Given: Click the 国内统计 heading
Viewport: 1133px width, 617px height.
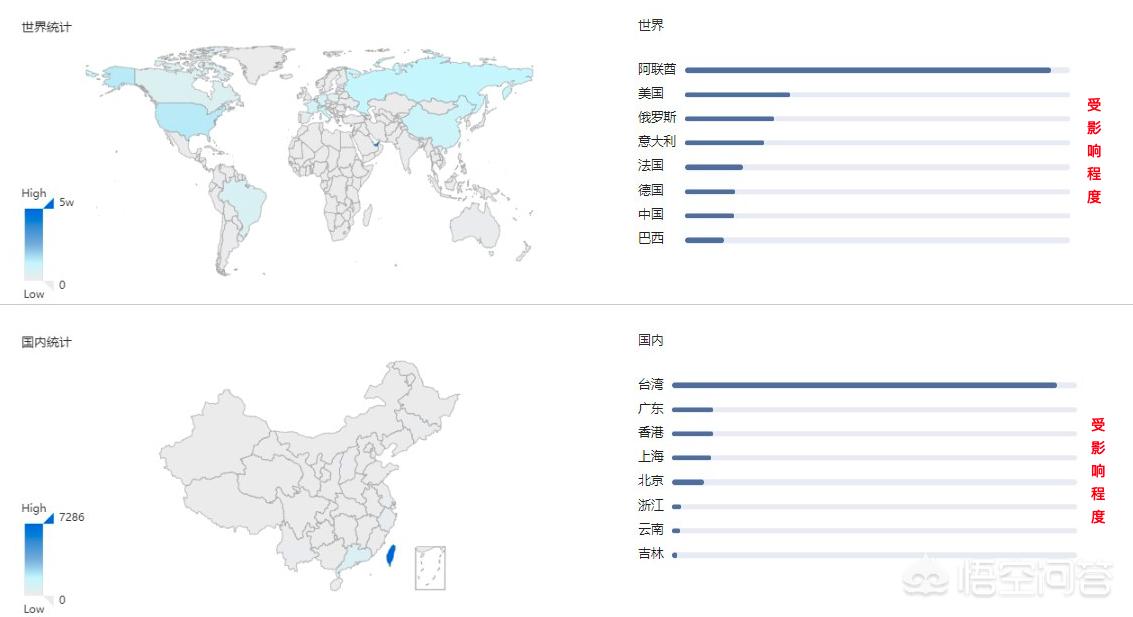Looking at the screenshot, I should coord(47,342).
